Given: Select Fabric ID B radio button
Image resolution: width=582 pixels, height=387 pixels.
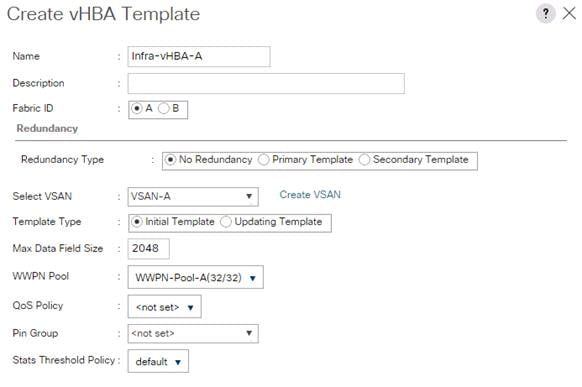Looking at the screenshot, I should 163,108.
